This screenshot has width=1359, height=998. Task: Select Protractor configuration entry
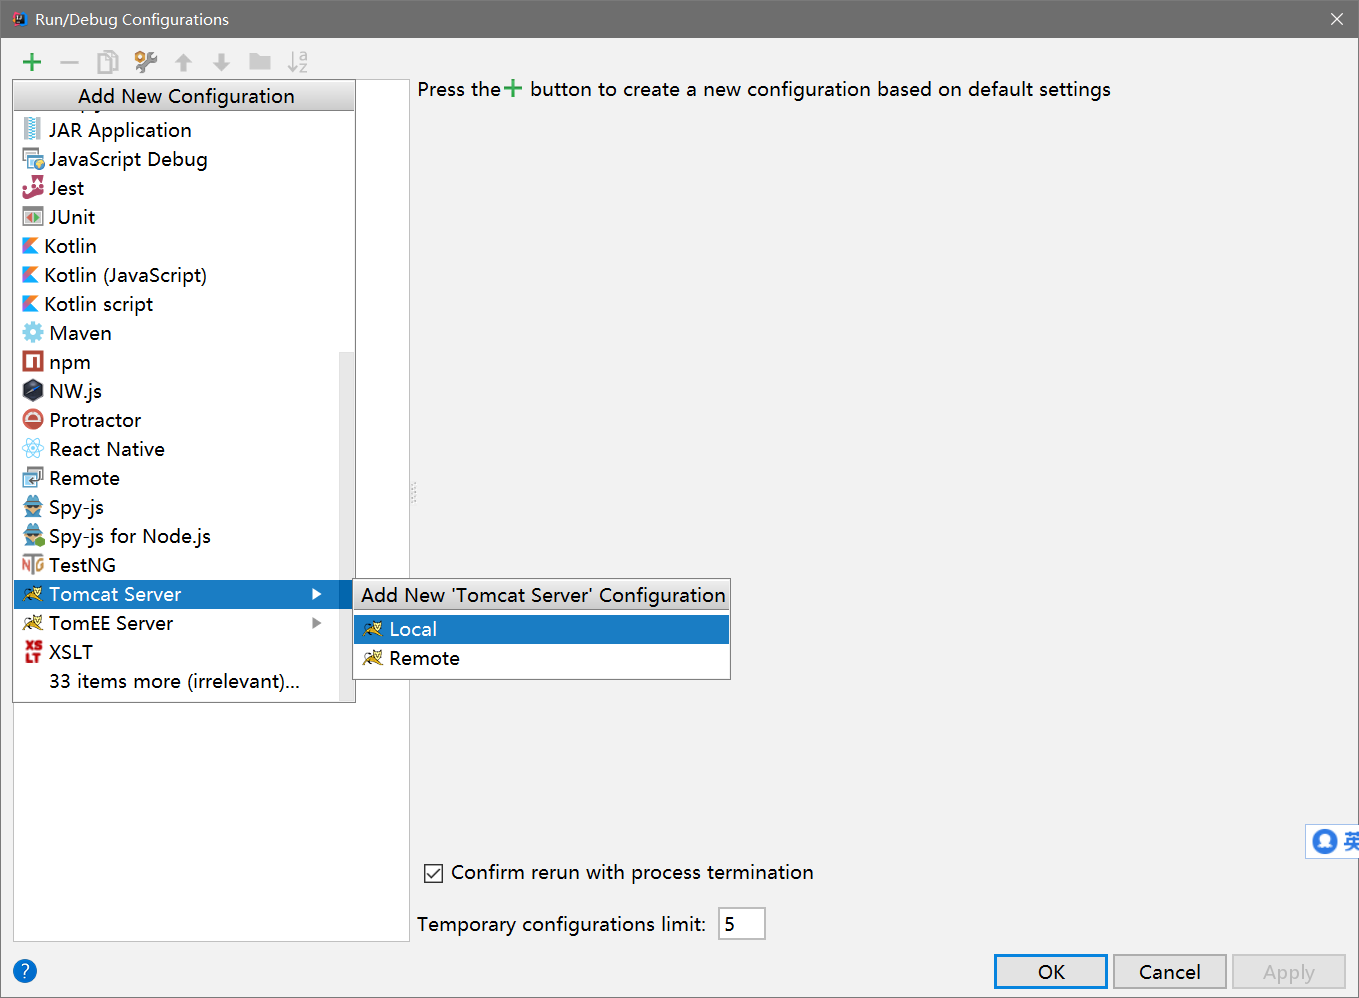pos(177,420)
